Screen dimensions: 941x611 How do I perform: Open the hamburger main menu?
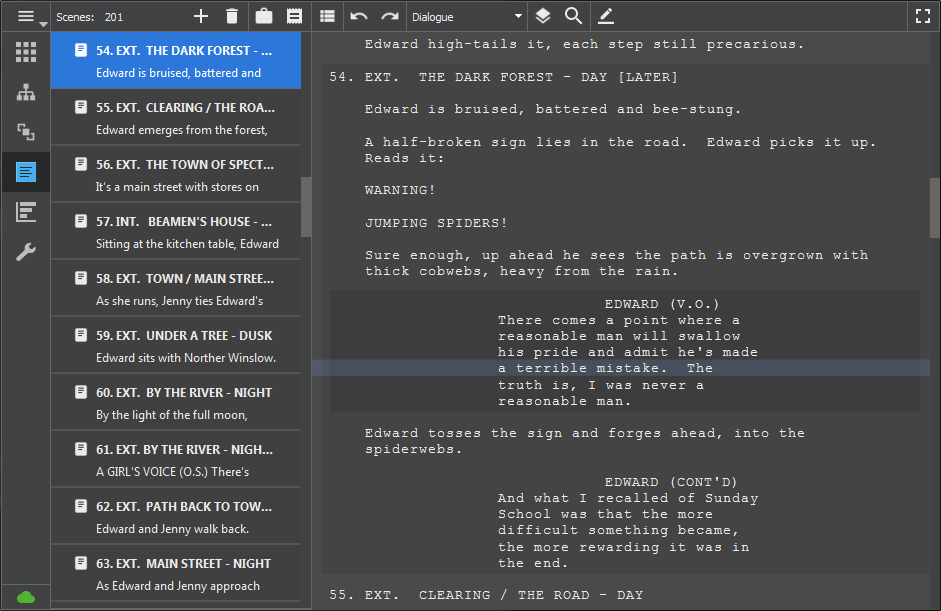click(26, 16)
